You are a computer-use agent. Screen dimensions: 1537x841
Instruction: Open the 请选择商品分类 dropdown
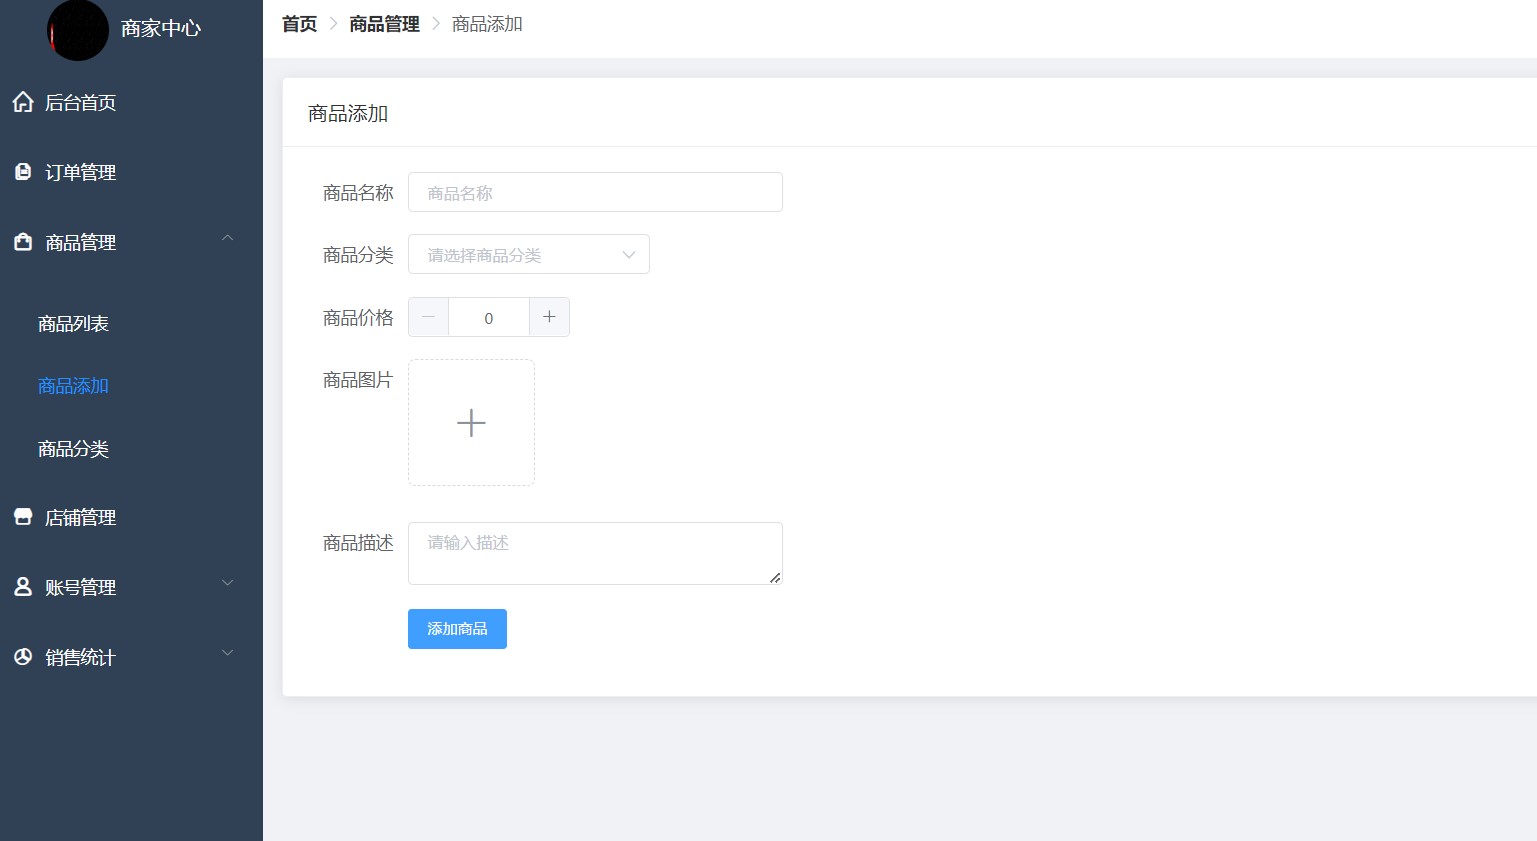click(529, 254)
